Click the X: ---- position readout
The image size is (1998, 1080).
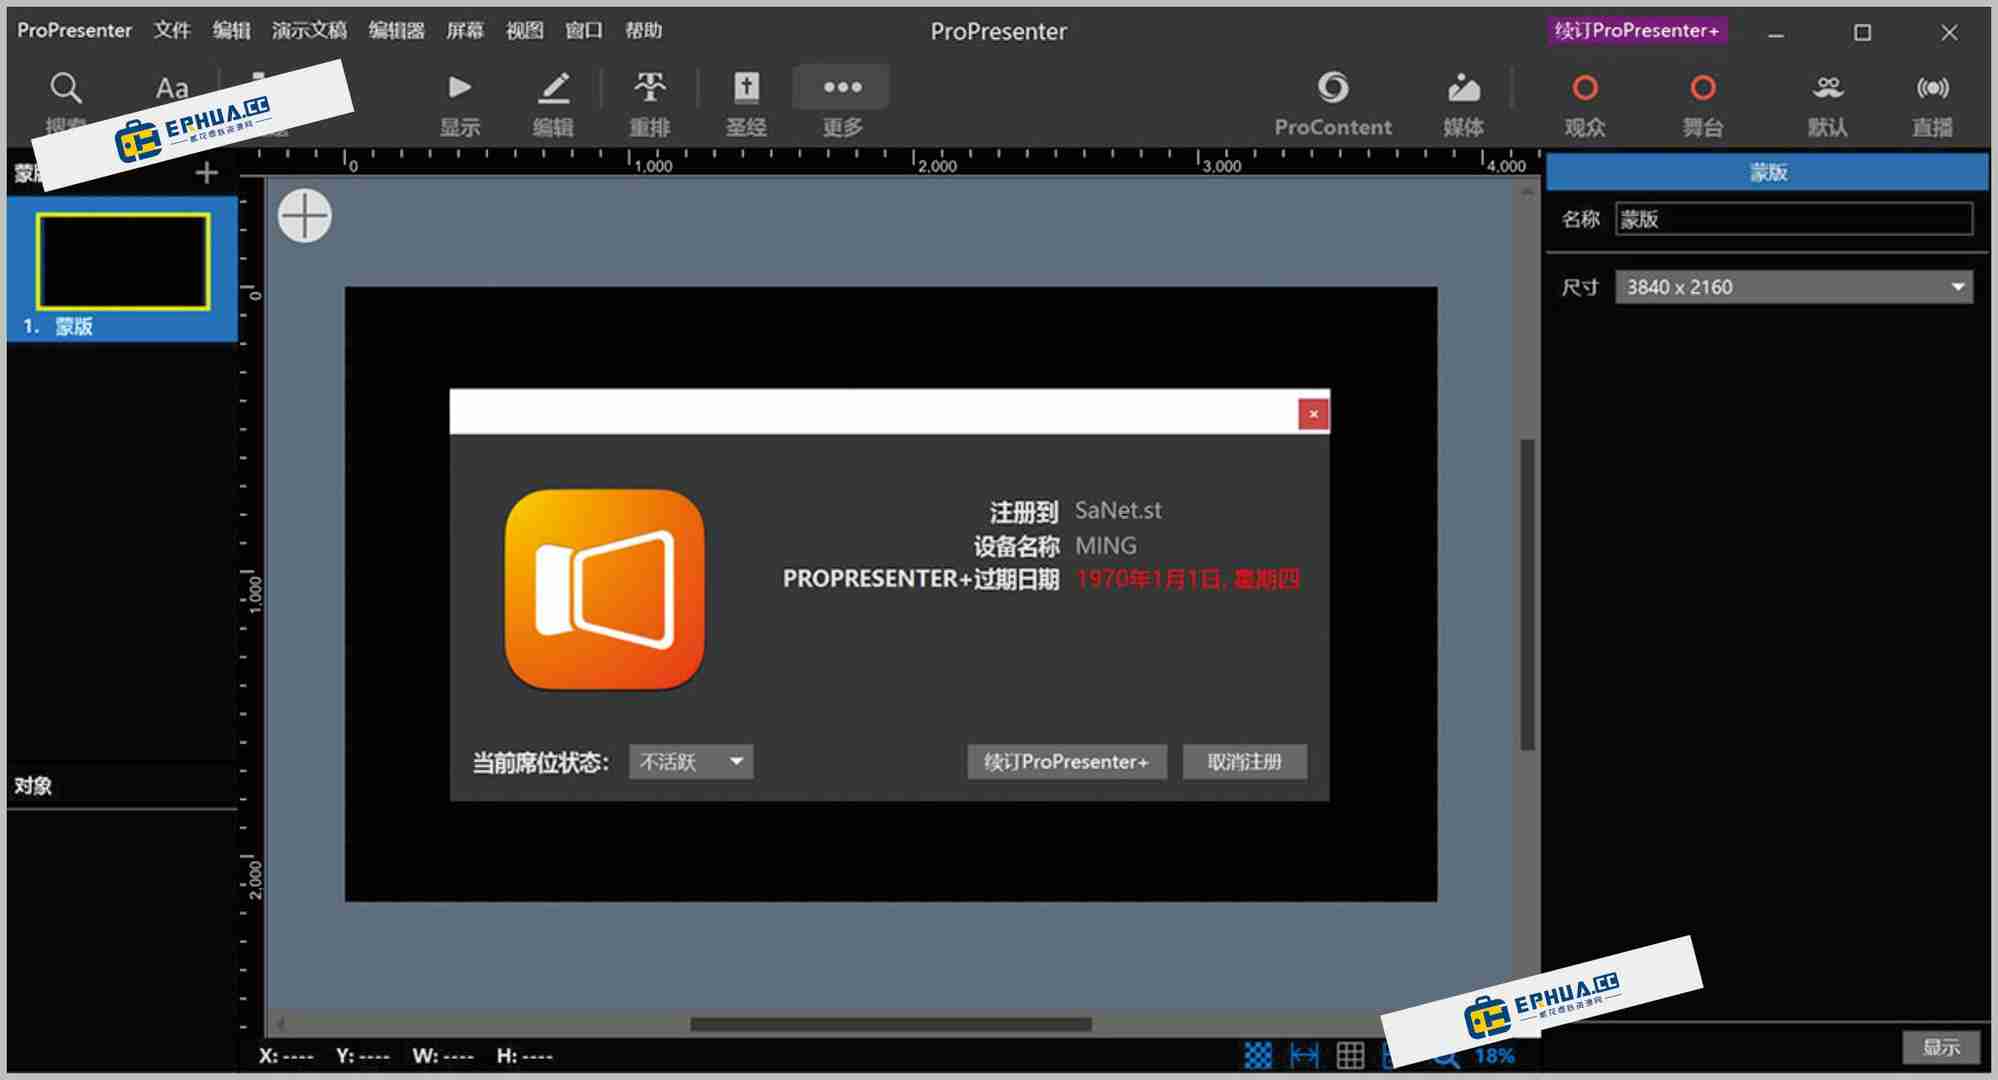[x=285, y=1055]
